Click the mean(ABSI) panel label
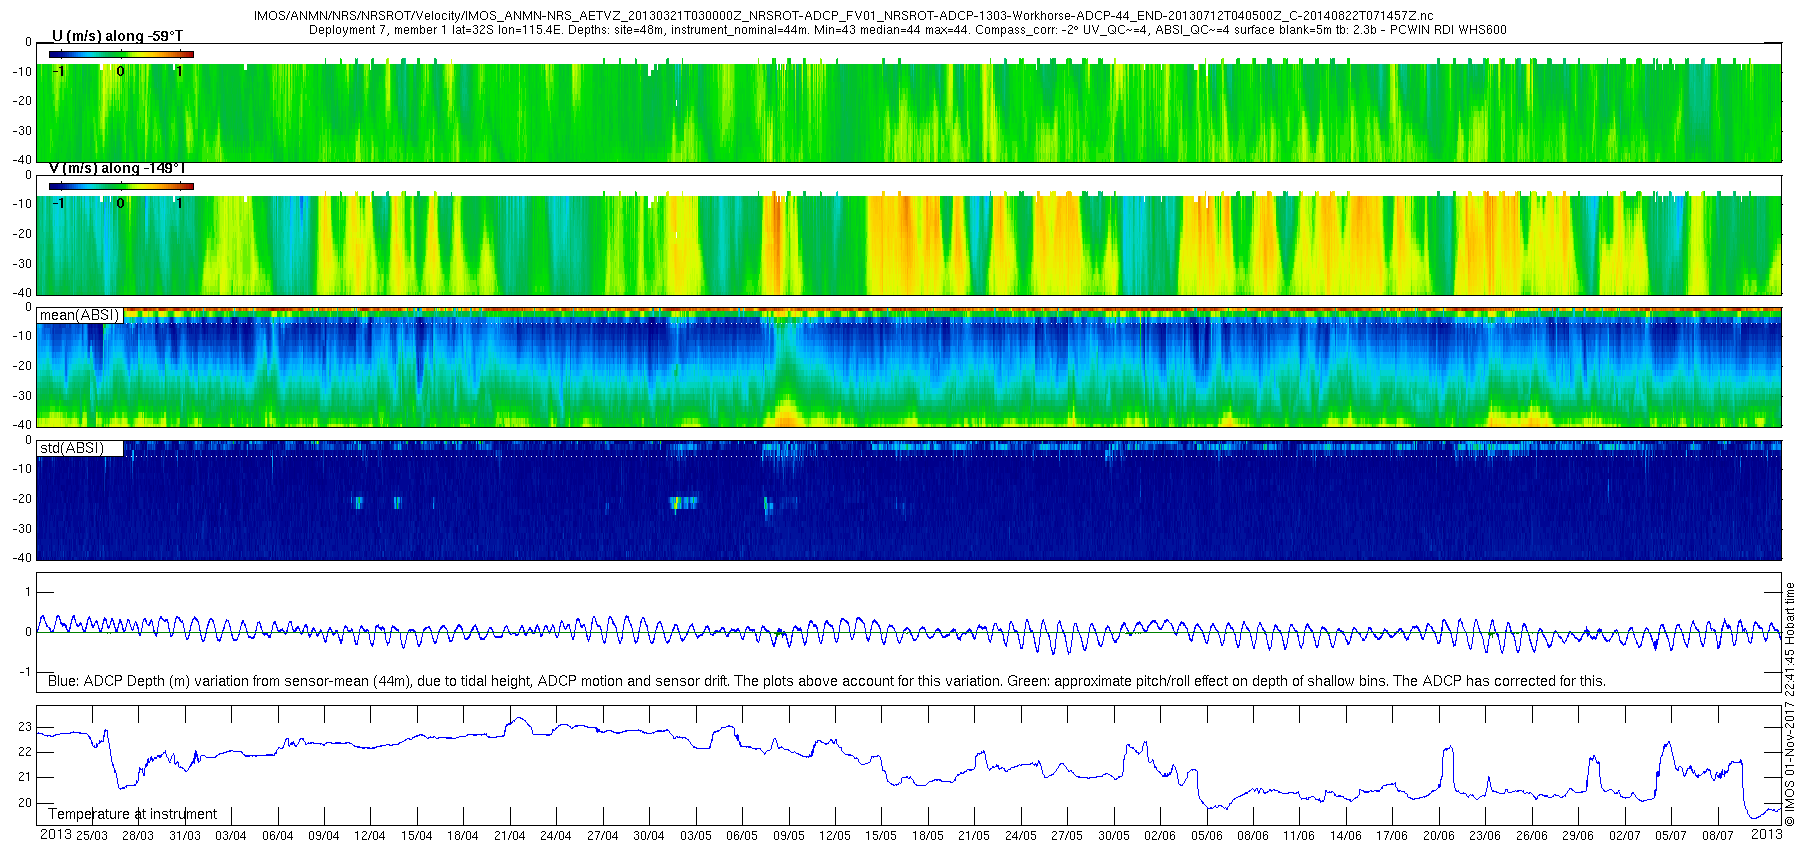1800x850 pixels. click(80, 315)
